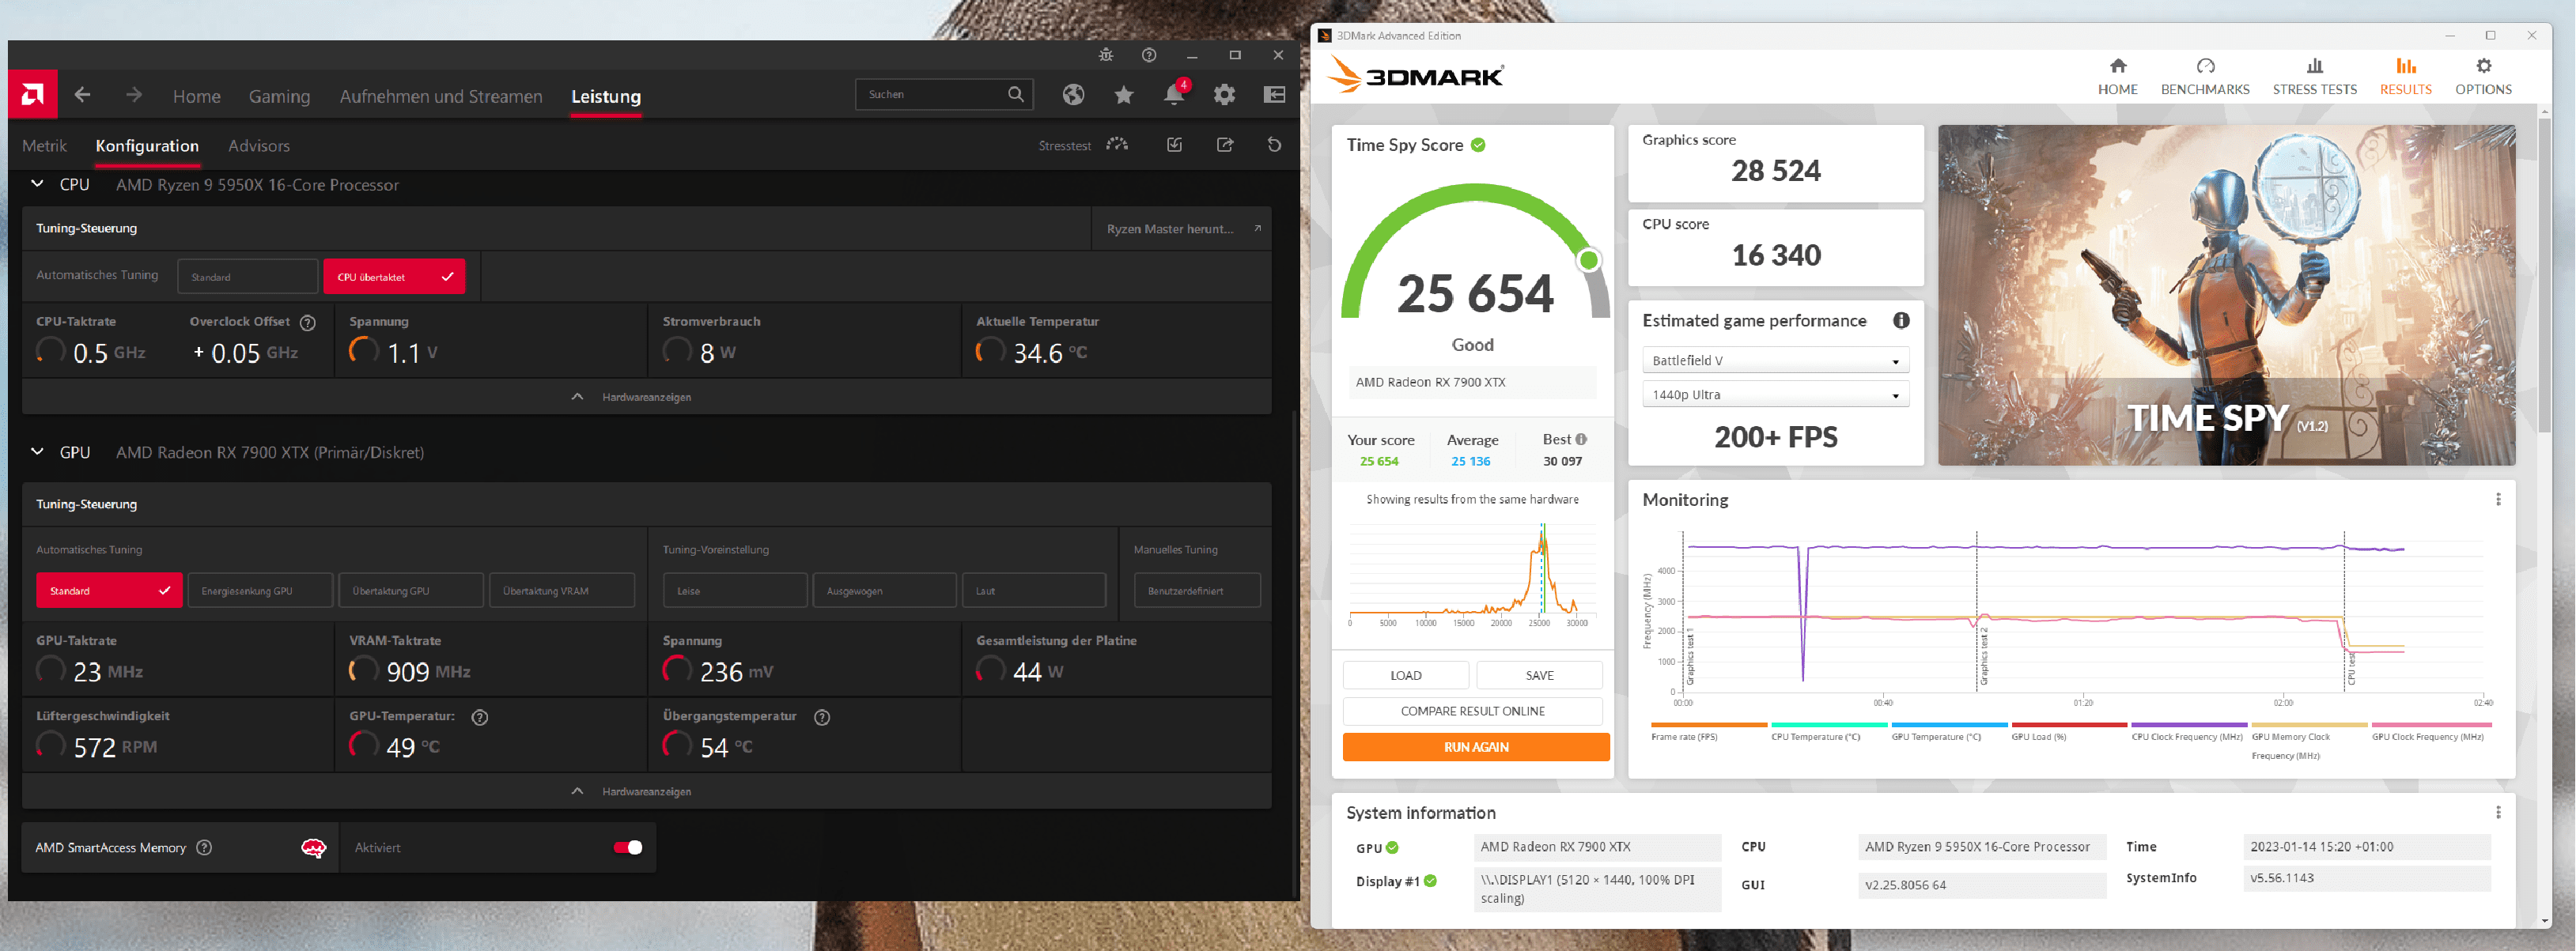Enable CPU Übertaktet toggle
The width and height of the screenshot is (2576, 951).
(x=396, y=276)
